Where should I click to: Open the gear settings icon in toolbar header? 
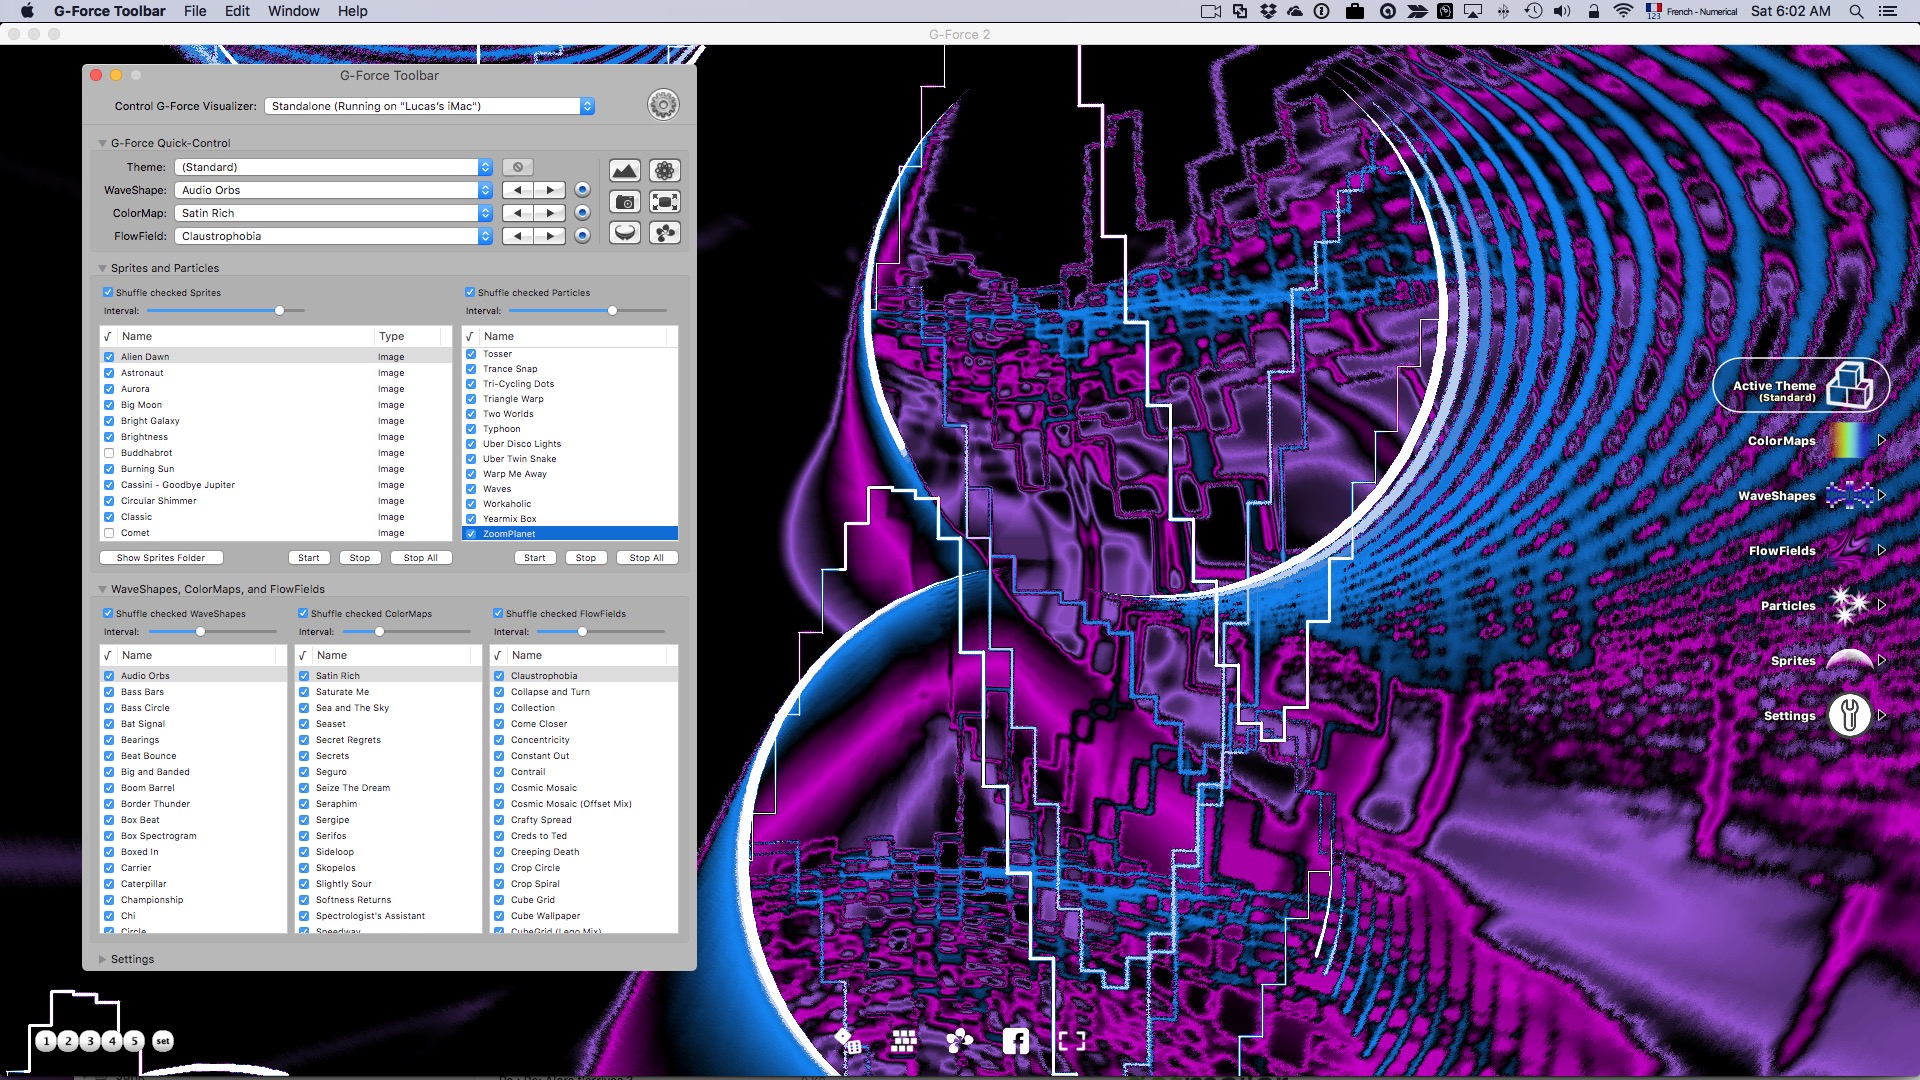pyautogui.click(x=663, y=105)
